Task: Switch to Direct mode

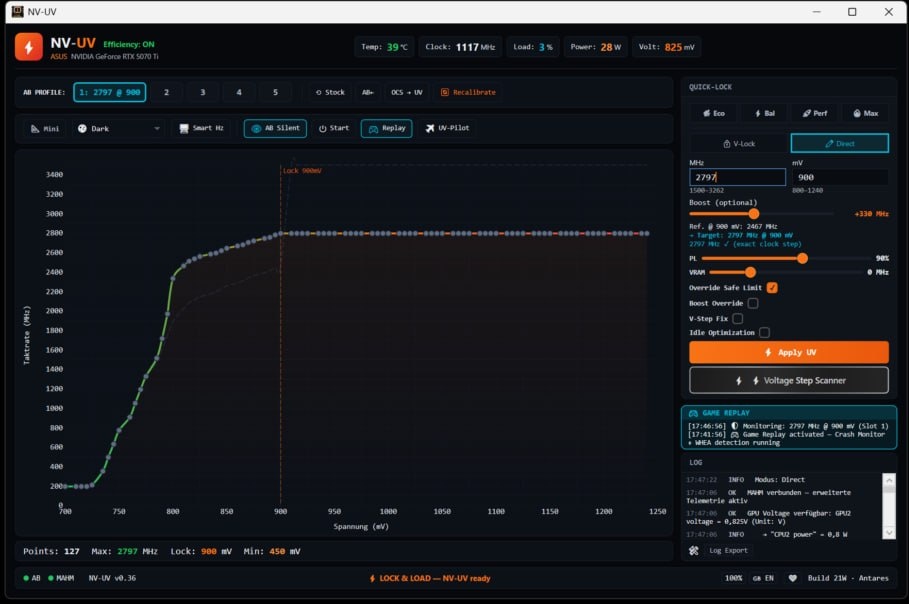Action: tap(839, 143)
